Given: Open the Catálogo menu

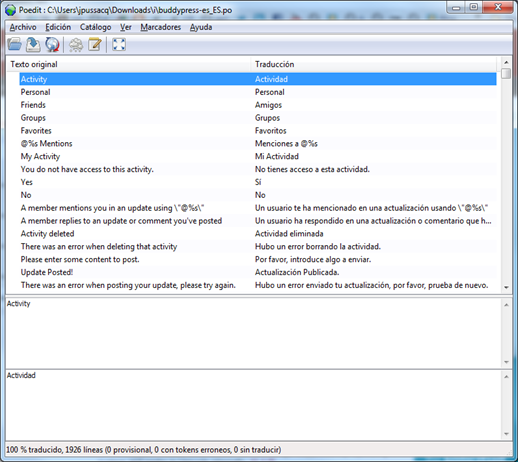Looking at the screenshot, I should coord(95,27).
